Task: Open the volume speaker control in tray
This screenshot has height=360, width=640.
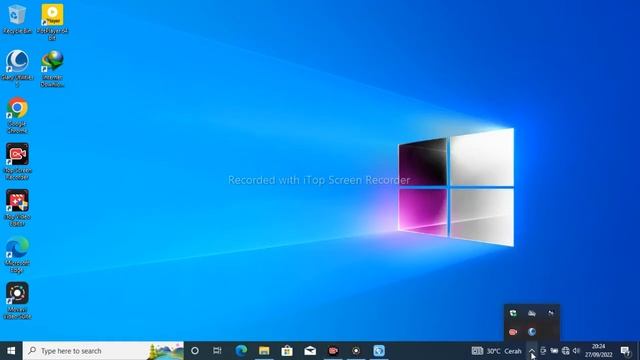Action: pos(576,351)
